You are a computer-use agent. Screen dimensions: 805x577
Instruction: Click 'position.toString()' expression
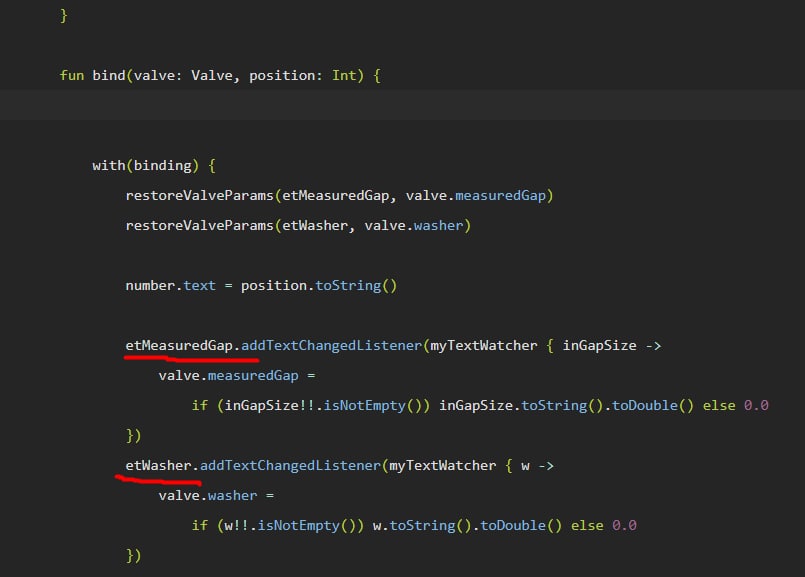click(x=319, y=285)
